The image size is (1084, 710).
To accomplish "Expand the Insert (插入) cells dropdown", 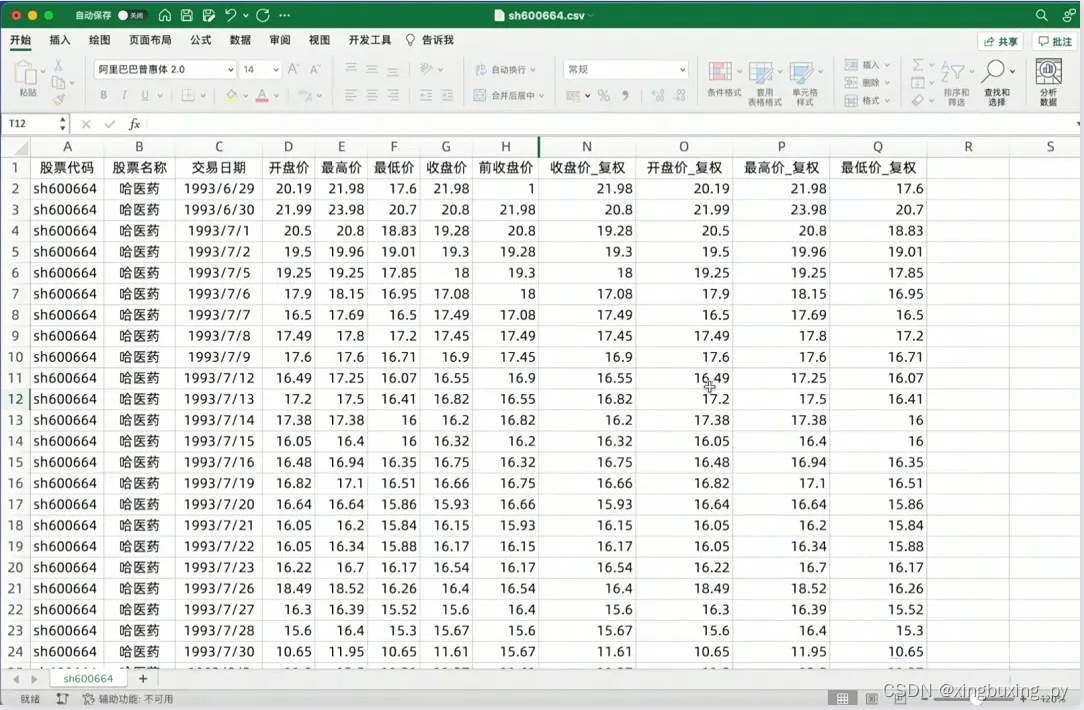I will tap(887, 65).
